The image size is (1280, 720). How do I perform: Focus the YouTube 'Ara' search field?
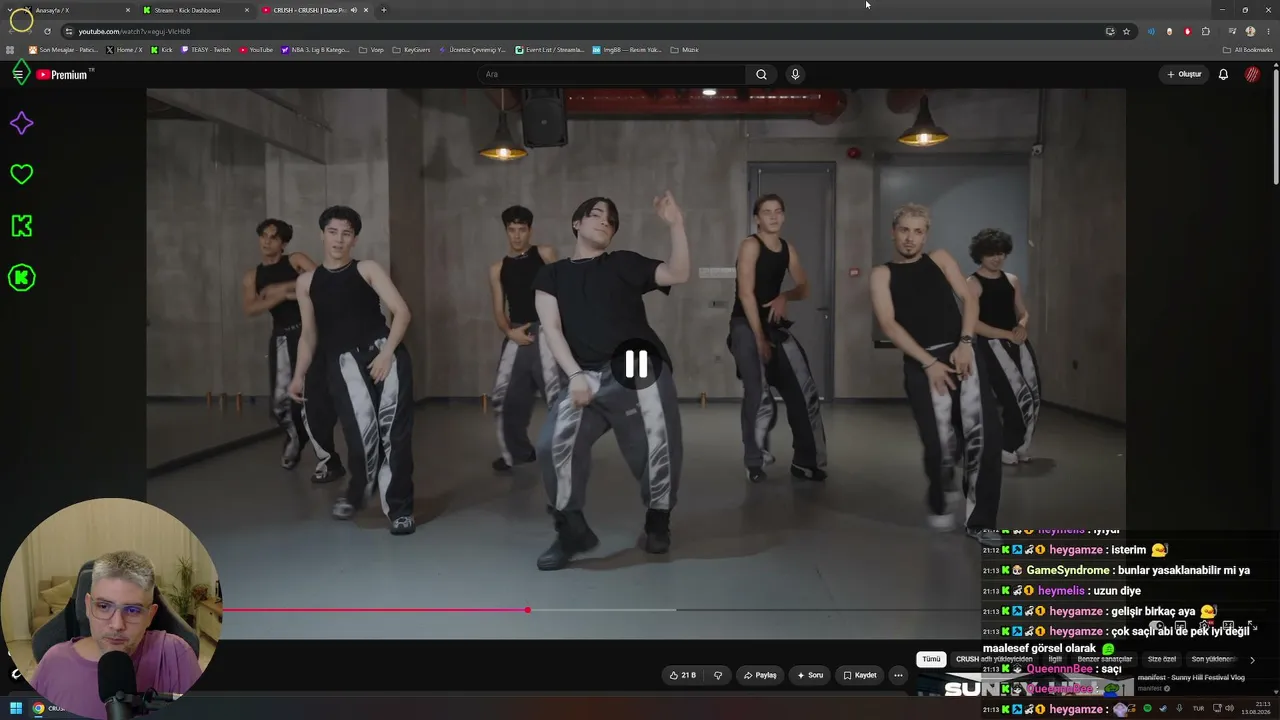coord(612,74)
